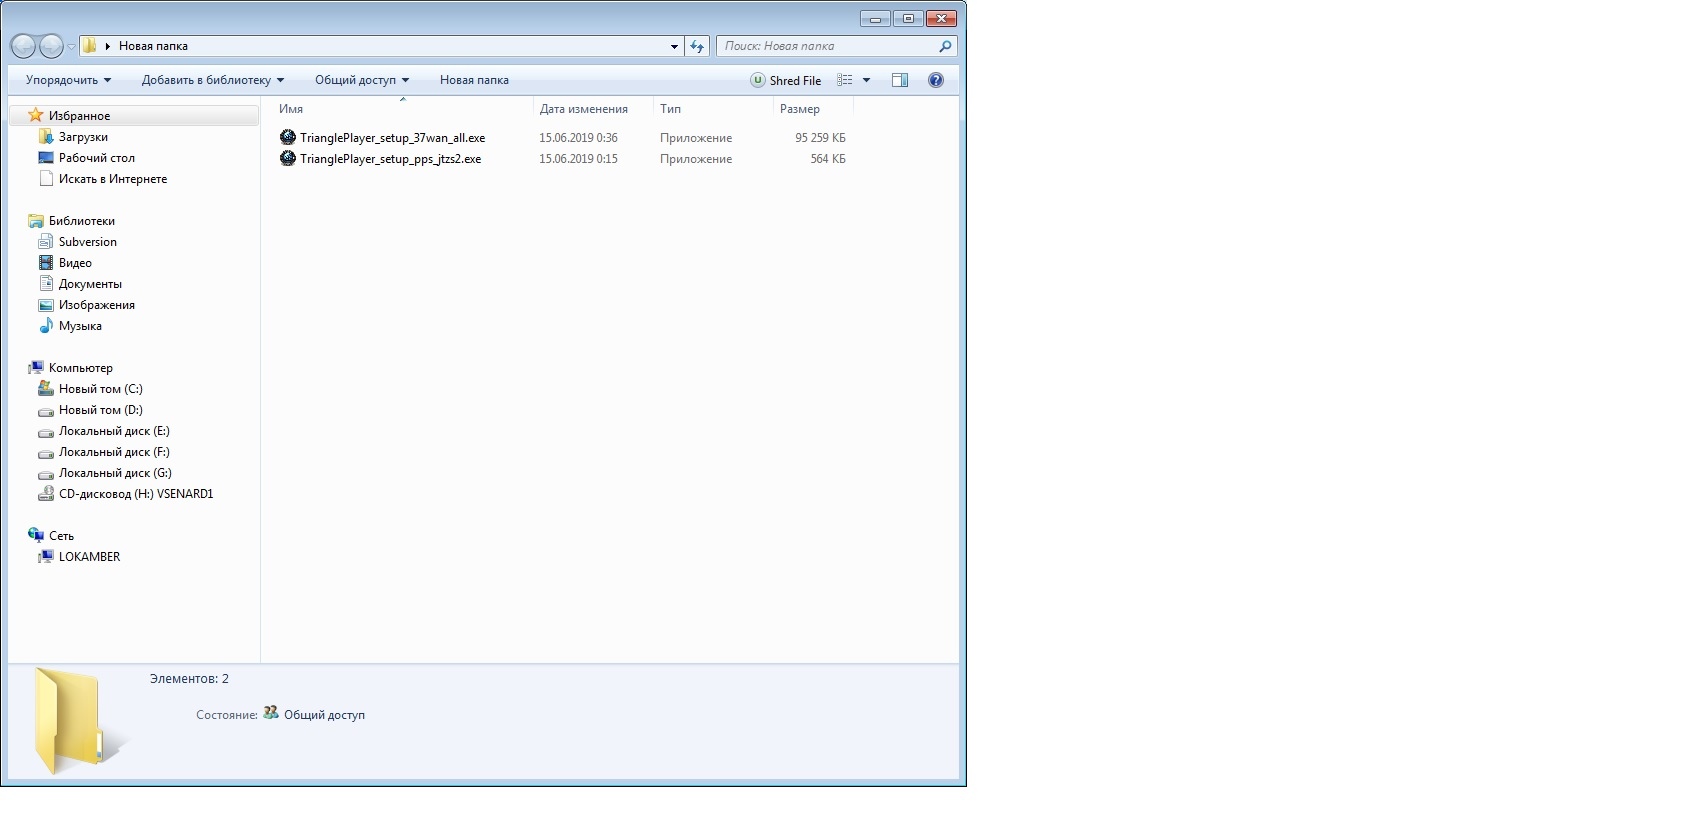Expand the Общий доступ dropdown
The height and width of the screenshot is (824, 1687).
click(361, 80)
